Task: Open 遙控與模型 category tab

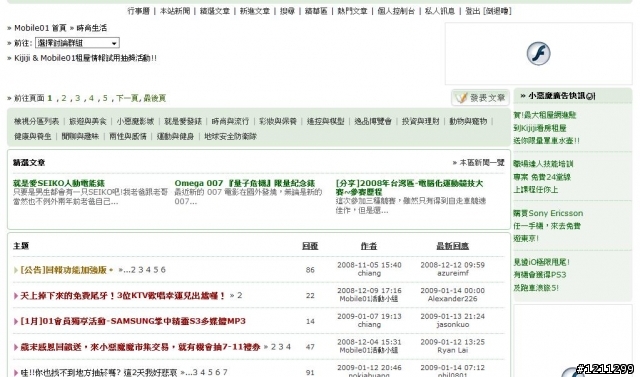Action: click(x=325, y=121)
